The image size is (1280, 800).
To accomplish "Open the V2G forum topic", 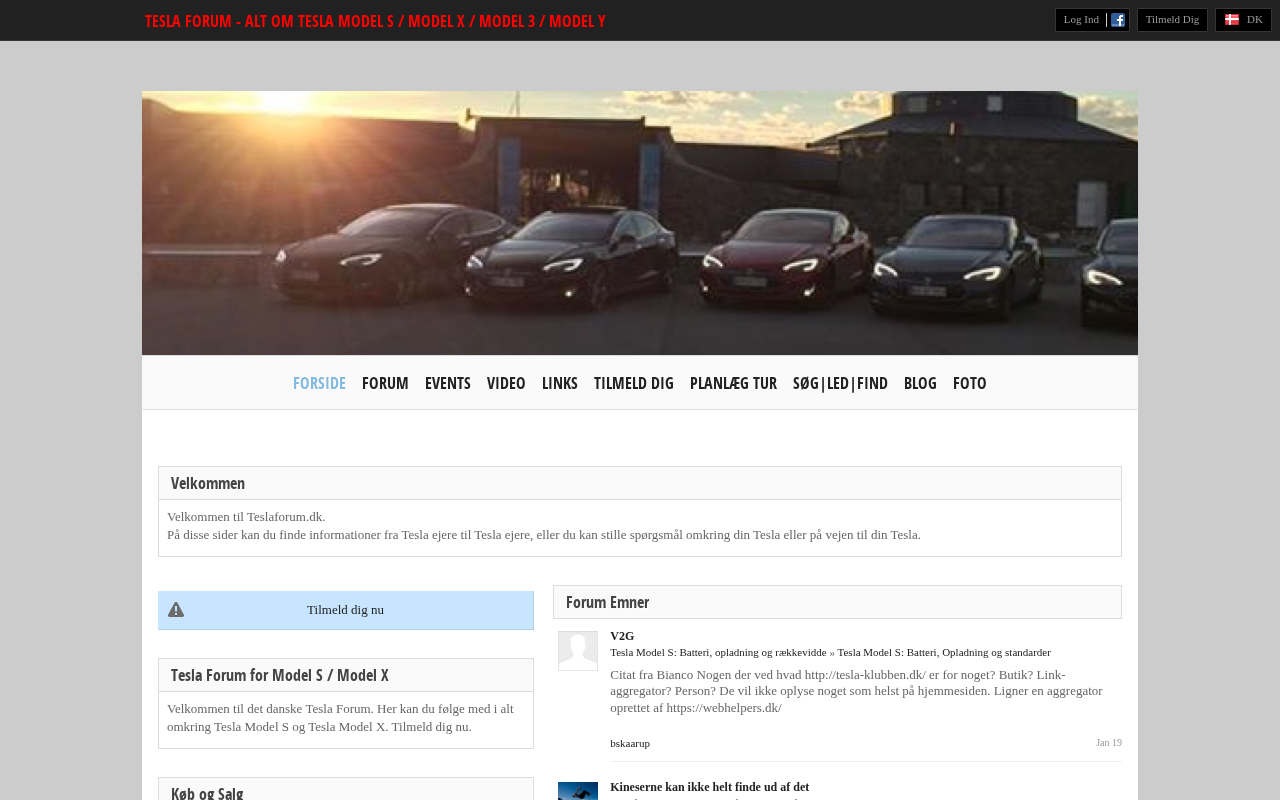I will [622, 636].
